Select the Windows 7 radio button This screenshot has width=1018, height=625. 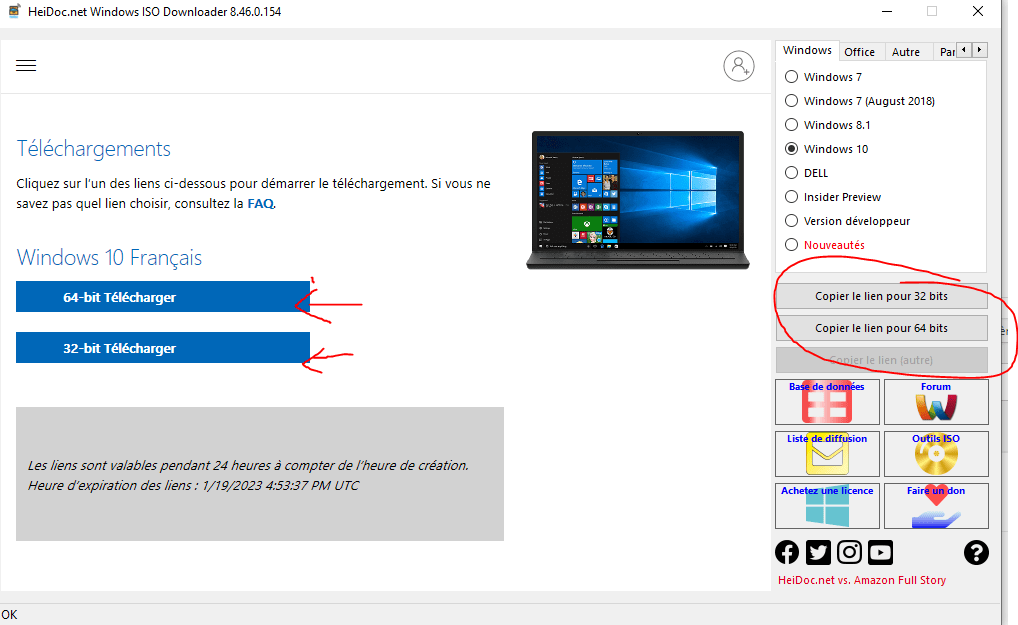point(791,77)
